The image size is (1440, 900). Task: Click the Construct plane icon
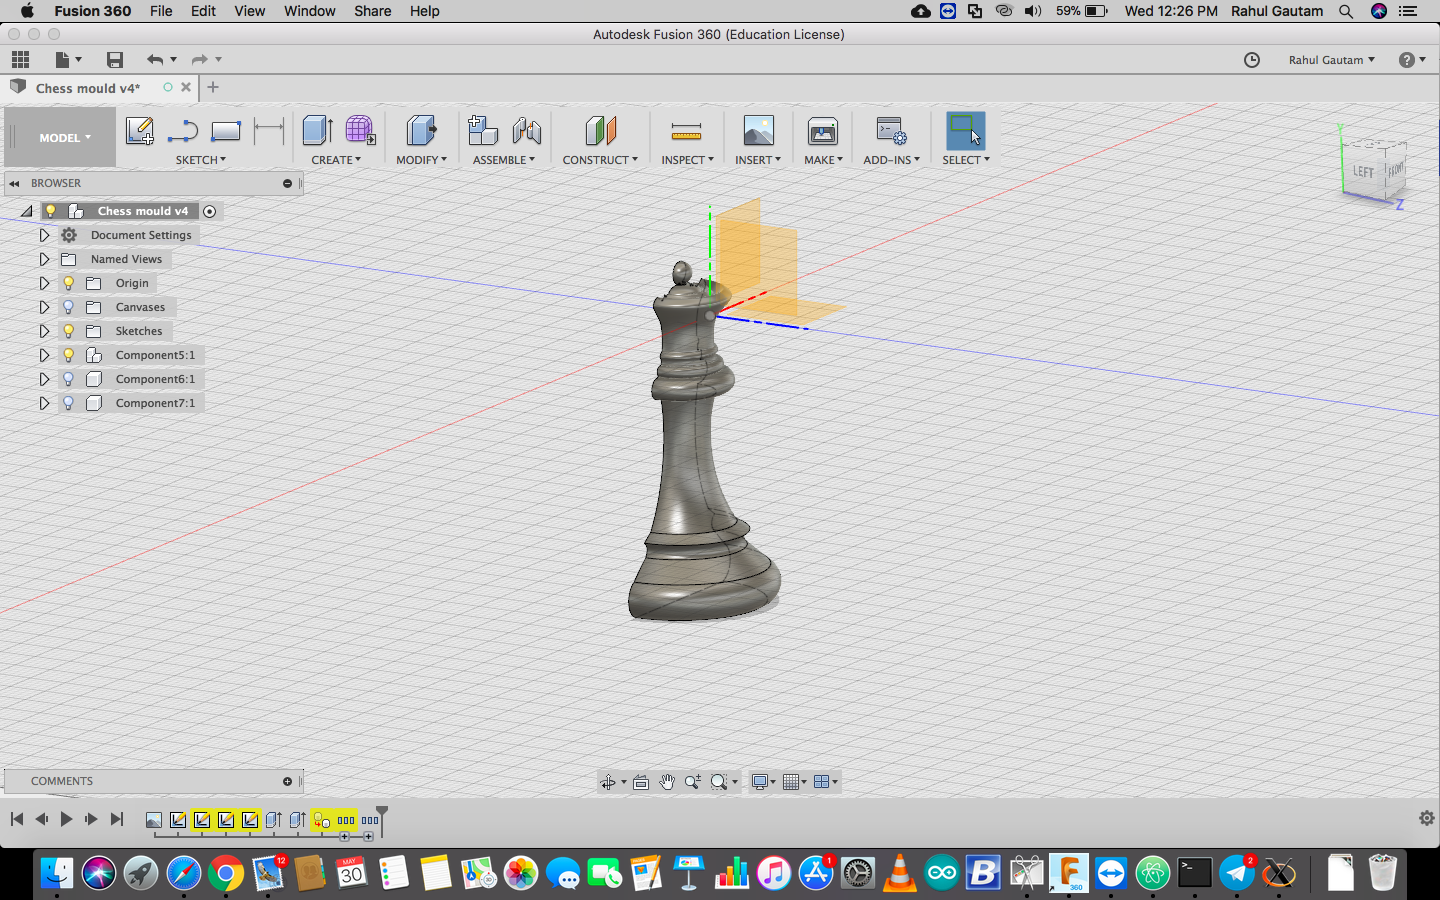point(600,131)
